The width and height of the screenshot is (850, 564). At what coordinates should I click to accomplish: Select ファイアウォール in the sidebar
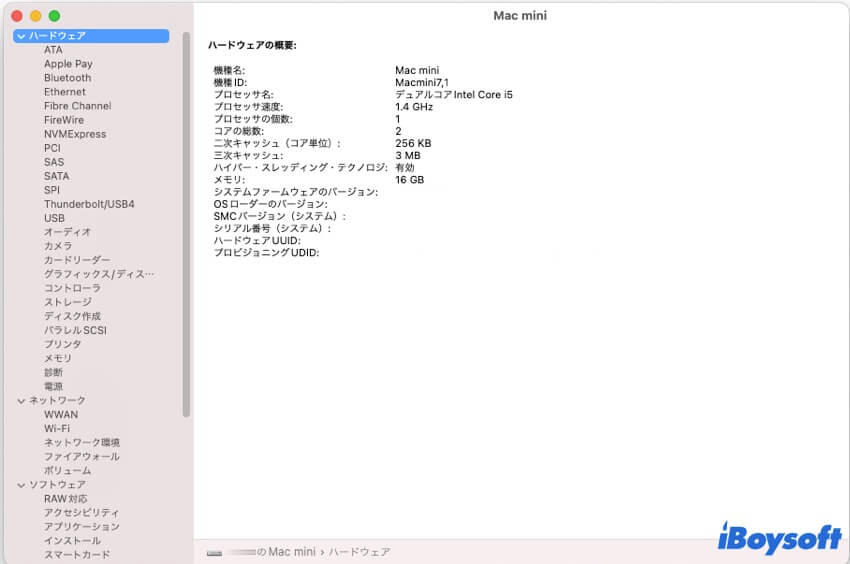[x=82, y=457]
